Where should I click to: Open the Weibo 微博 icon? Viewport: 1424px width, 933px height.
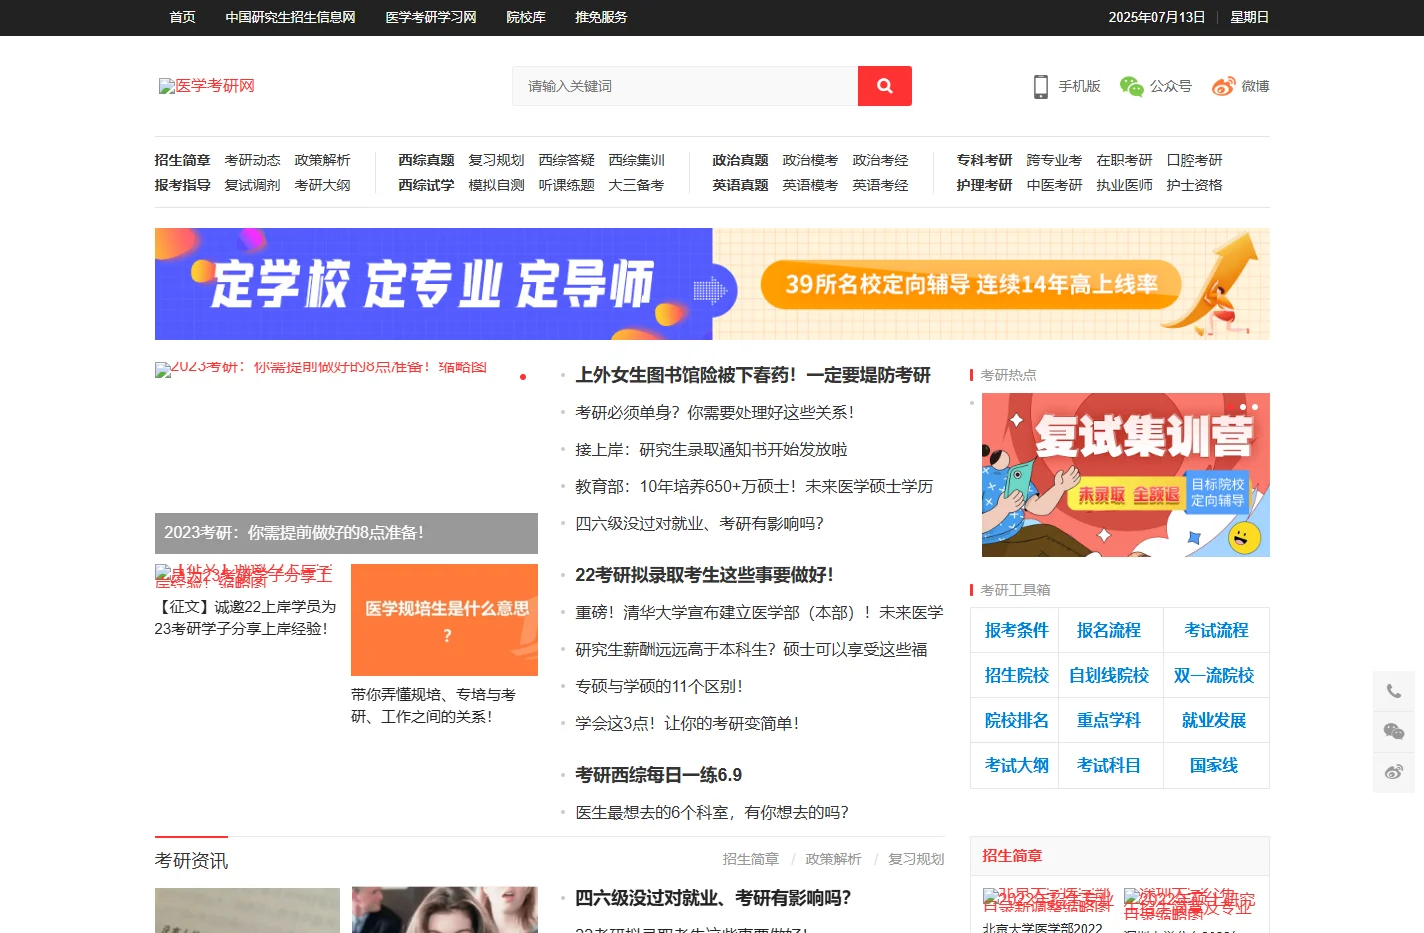click(1223, 86)
